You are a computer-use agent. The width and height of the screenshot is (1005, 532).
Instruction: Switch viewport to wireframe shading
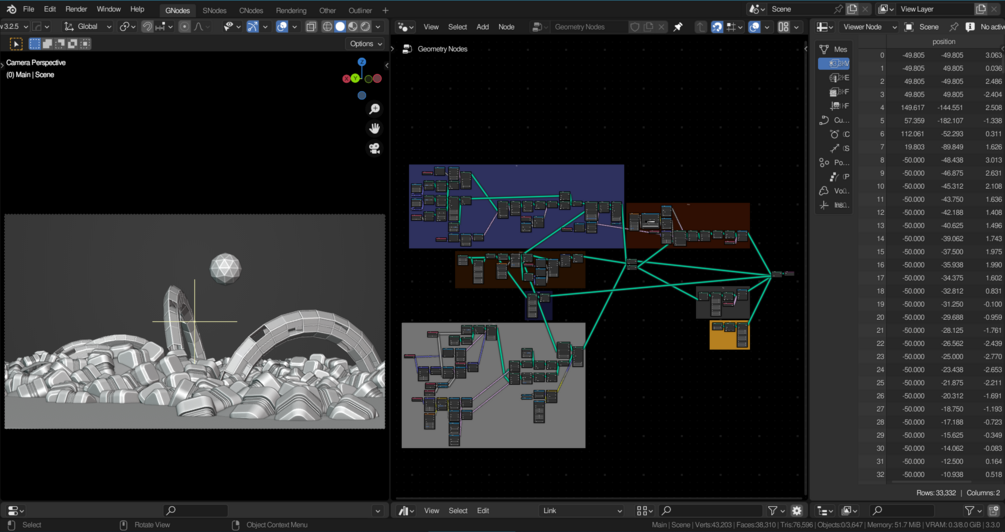pyautogui.click(x=328, y=27)
